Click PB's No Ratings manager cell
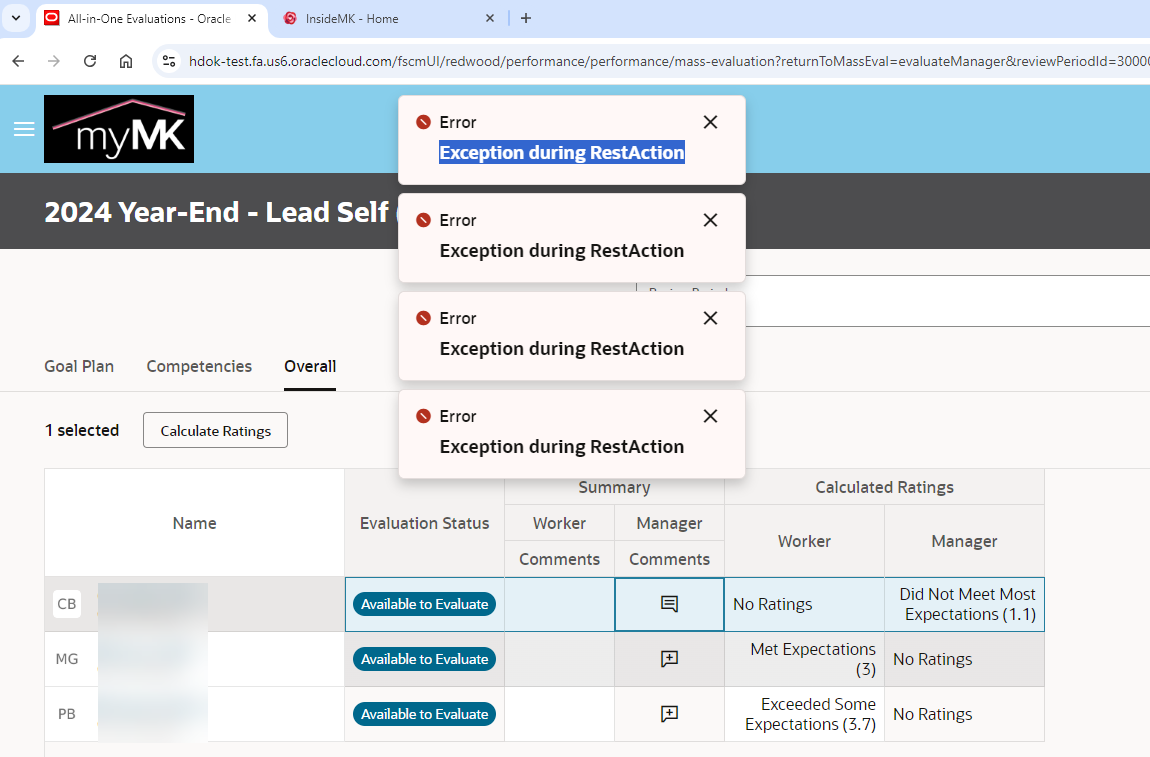 tap(964, 714)
